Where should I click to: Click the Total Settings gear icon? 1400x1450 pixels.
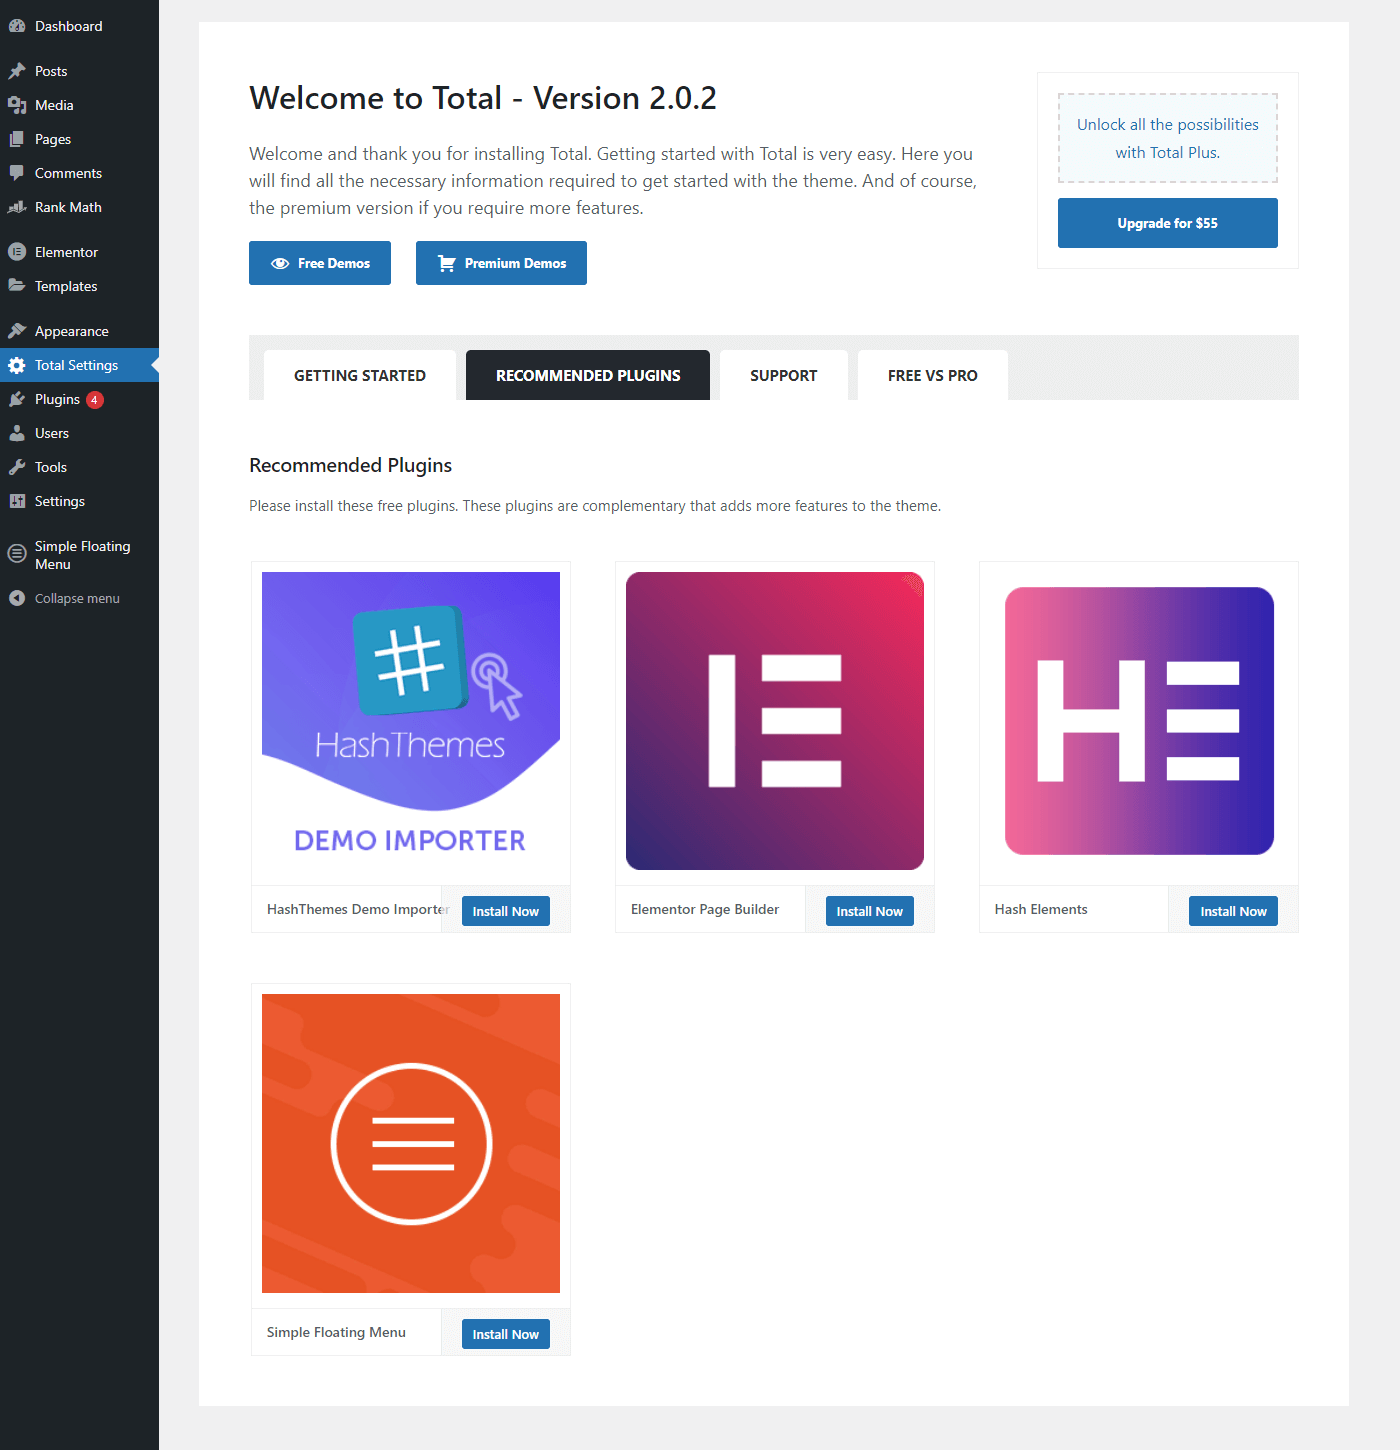tap(17, 365)
